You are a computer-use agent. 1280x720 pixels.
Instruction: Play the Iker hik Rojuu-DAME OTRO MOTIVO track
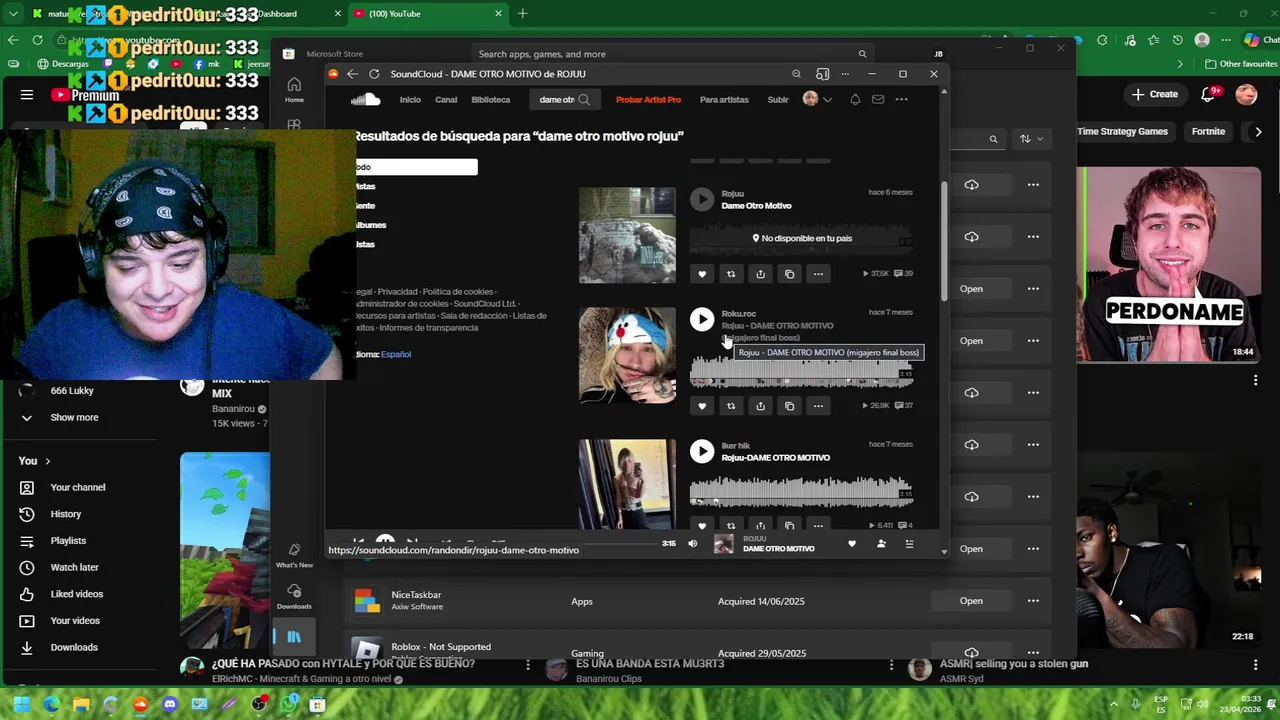point(702,451)
